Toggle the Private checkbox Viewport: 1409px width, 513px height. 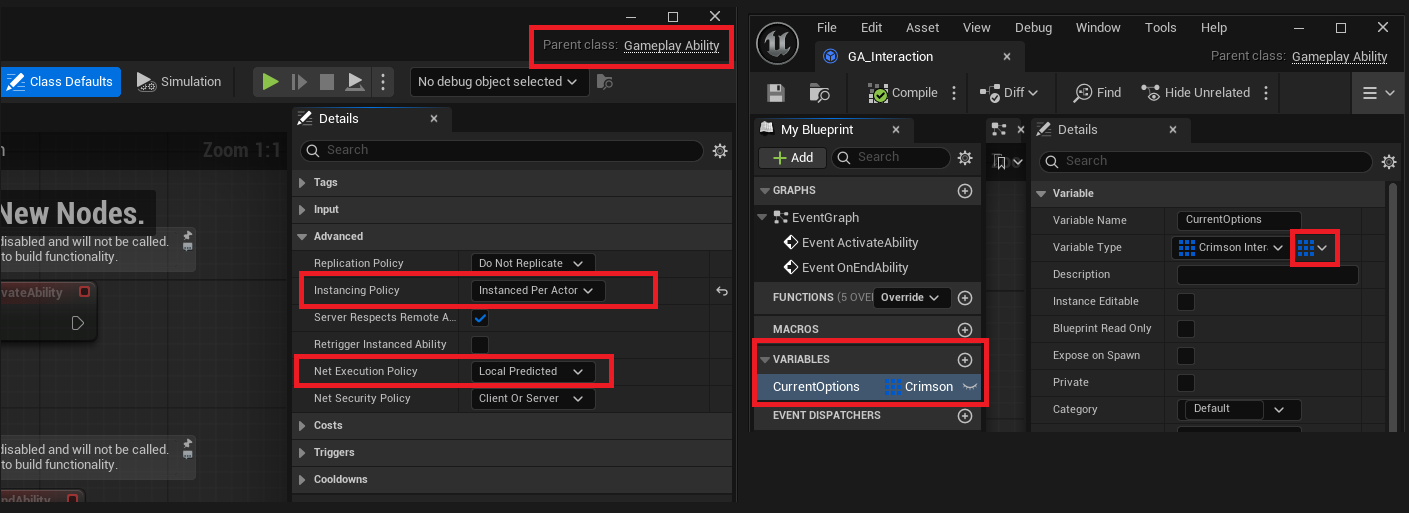[1185, 382]
